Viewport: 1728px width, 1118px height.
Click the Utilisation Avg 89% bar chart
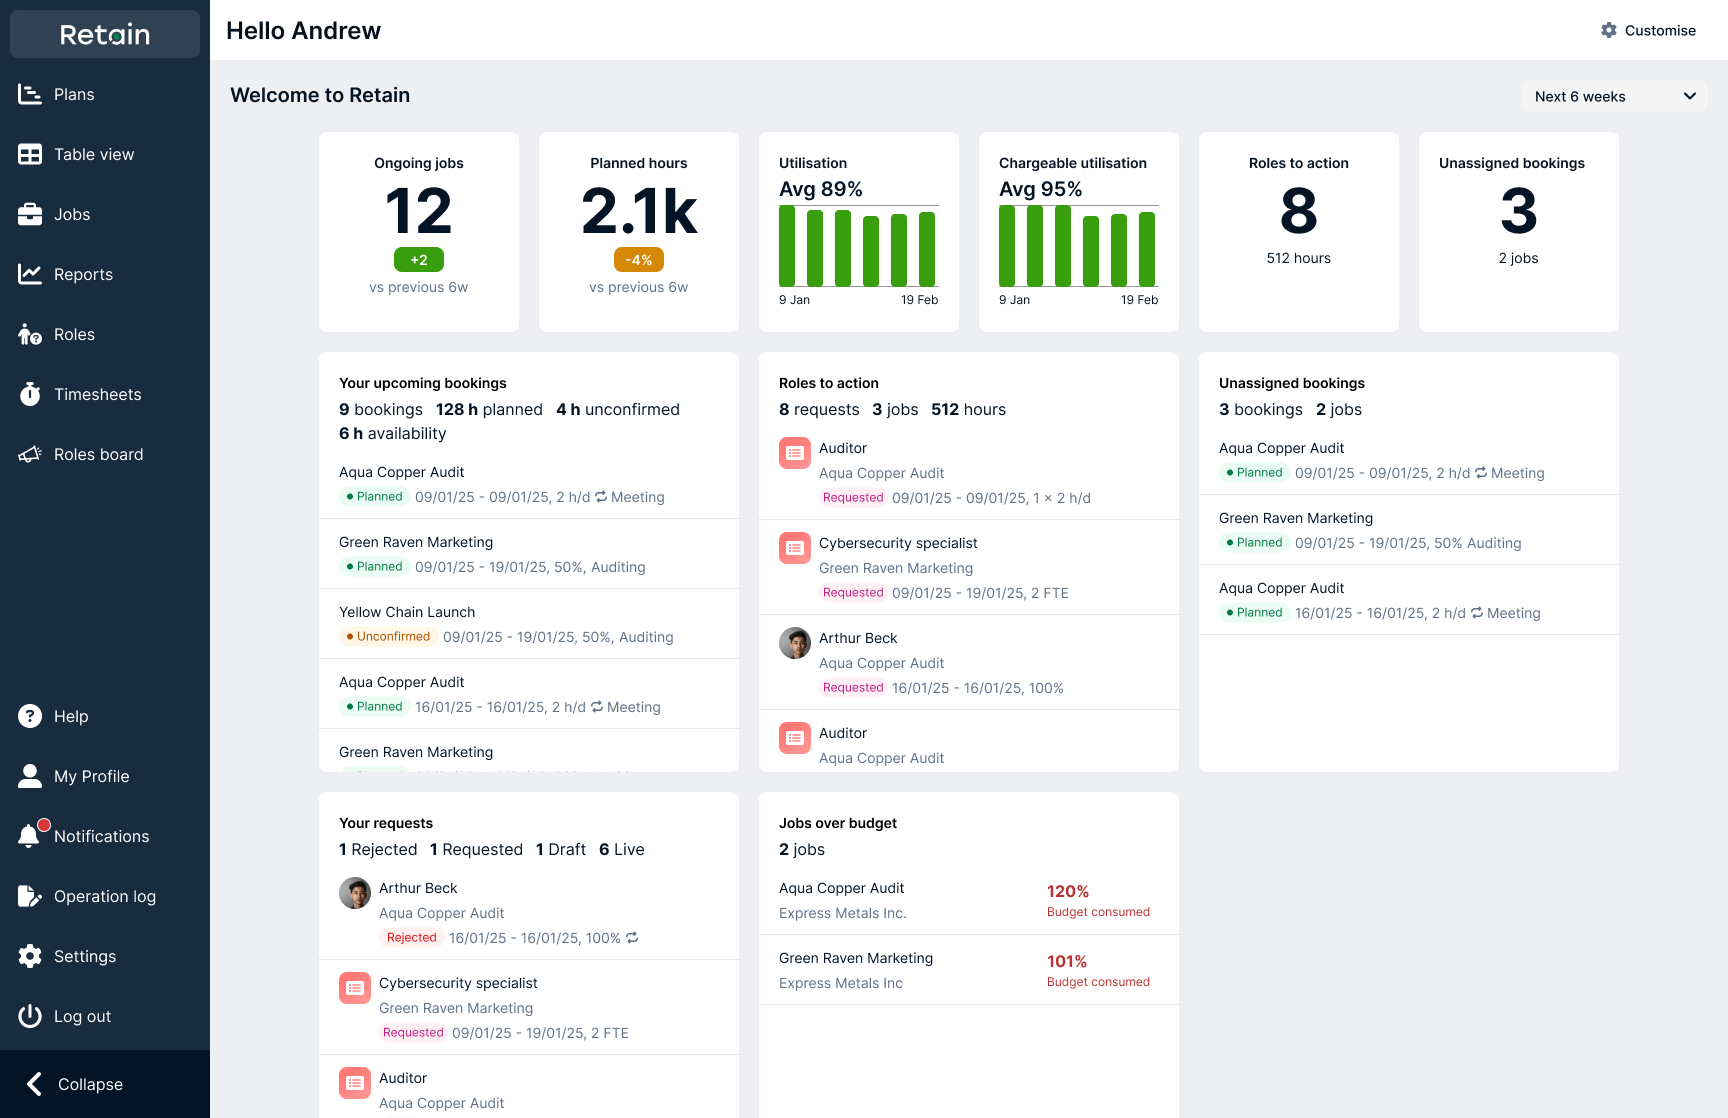(858, 248)
